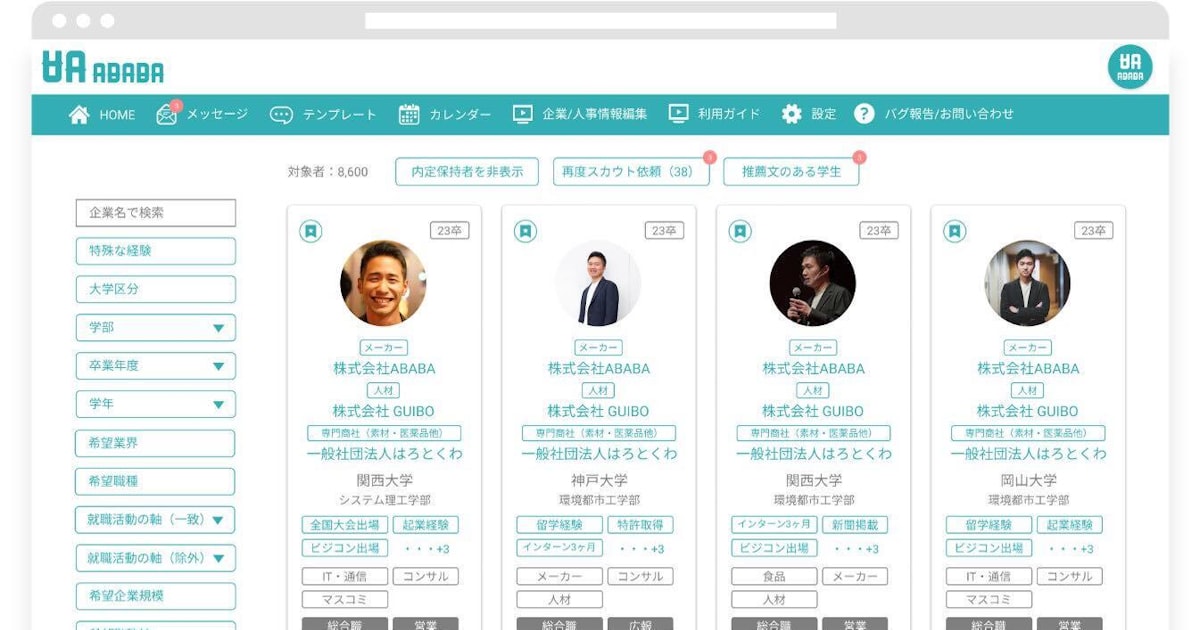Click the usage guide play icon
Screen dimensions: 1200x630
tap(679, 114)
